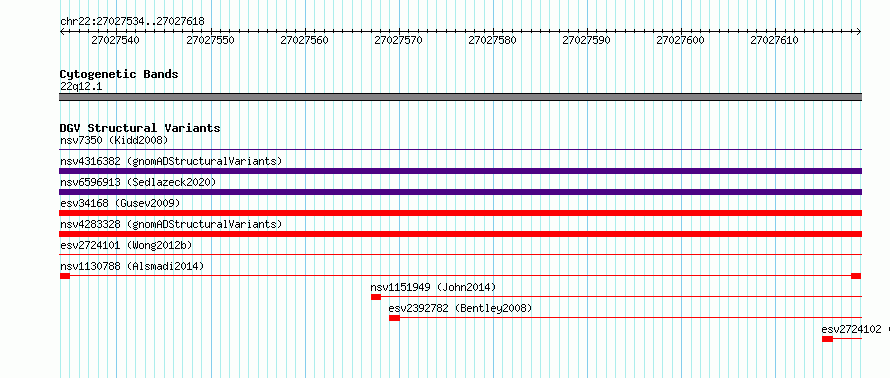
Task: Select the purple bar under nsv6596913
Action: pos(461,192)
